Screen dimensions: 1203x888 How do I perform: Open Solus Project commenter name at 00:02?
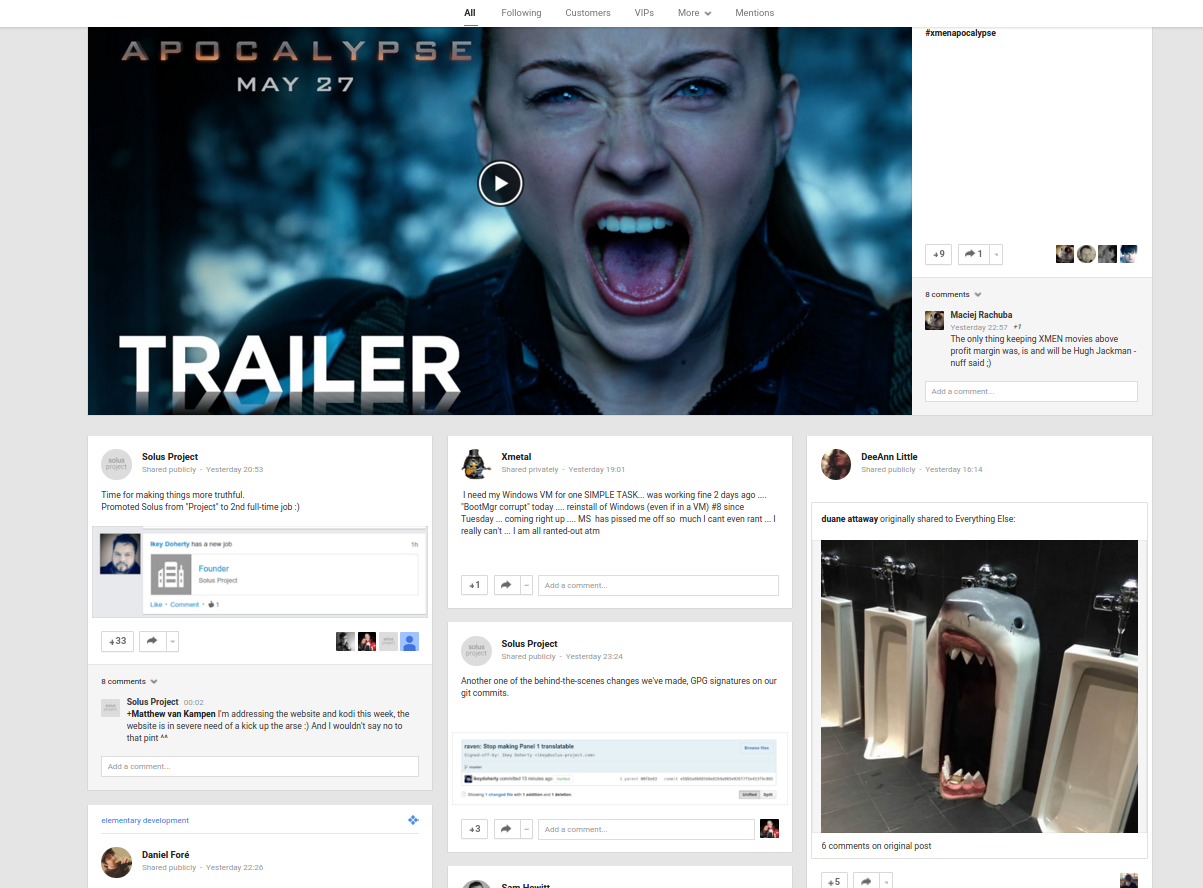[x=152, y=702]
